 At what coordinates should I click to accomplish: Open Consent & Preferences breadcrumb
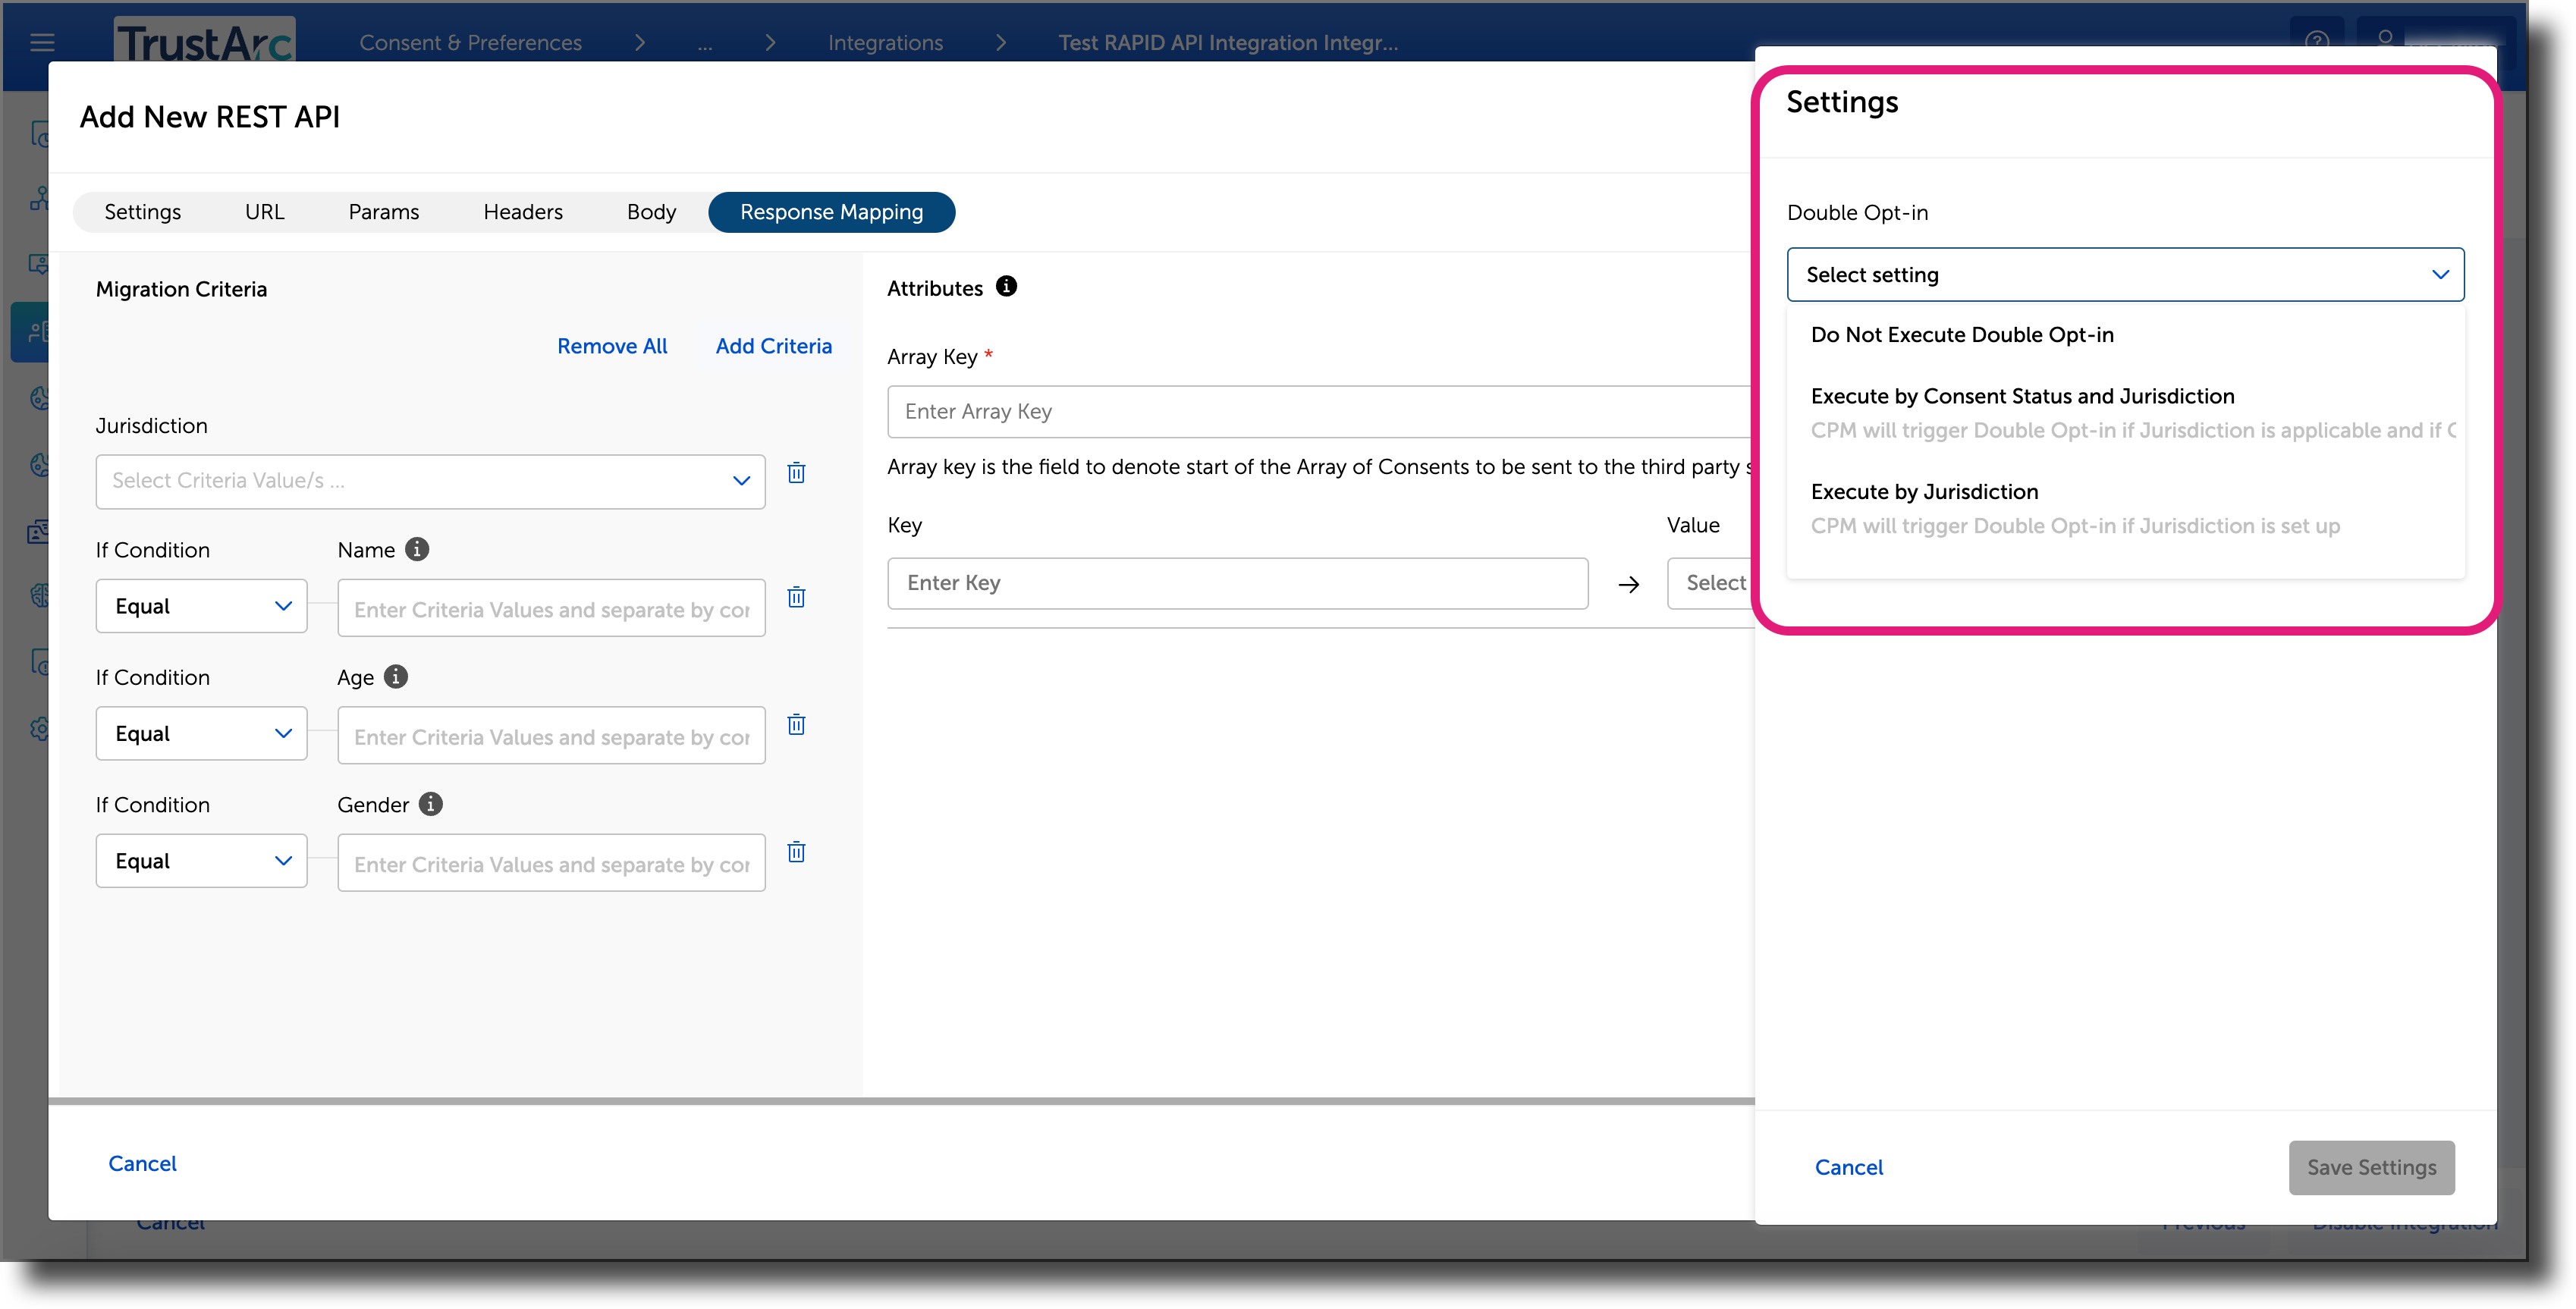pyautogui.click(x=470, y=43)
